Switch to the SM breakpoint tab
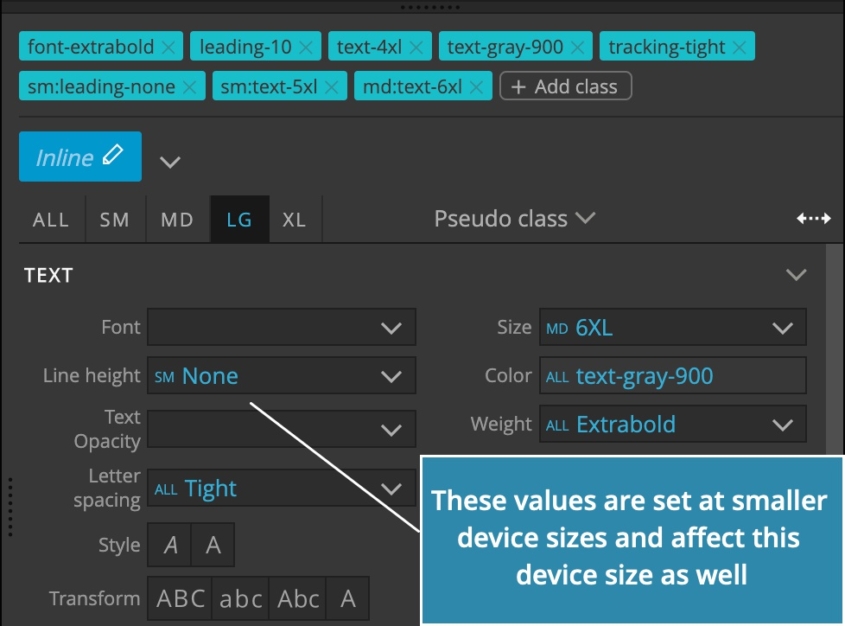This screenshot has width=845, height=626. point(115,218)
